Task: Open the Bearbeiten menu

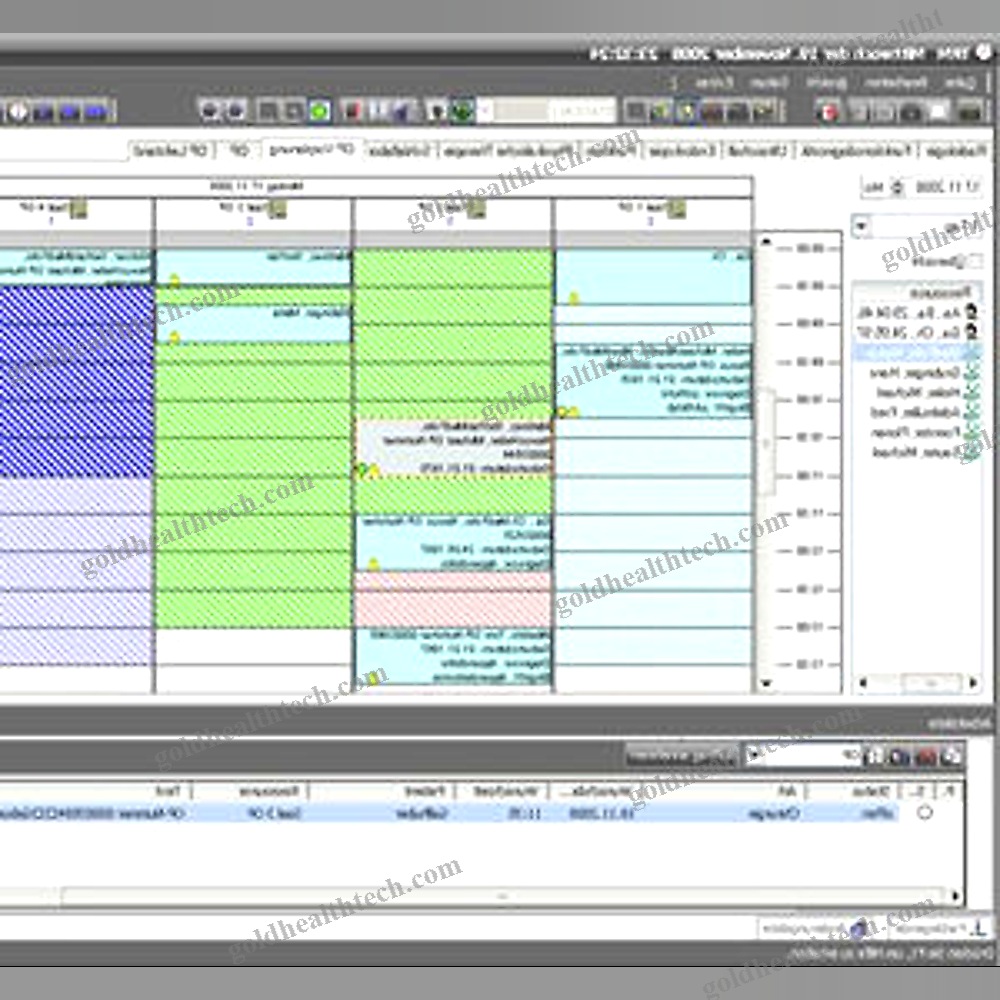Action: 897,82
